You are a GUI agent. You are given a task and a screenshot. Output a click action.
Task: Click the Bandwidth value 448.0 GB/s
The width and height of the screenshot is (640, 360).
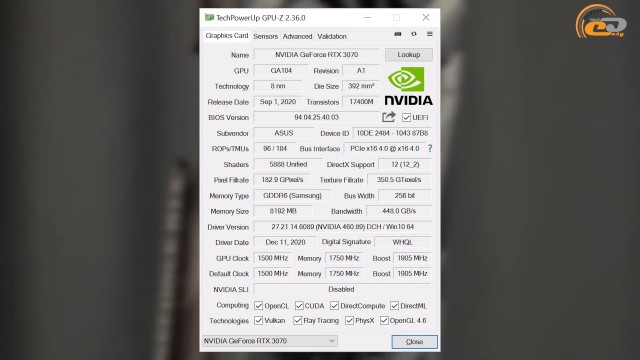pyautogui.click(x=399, y=211)
